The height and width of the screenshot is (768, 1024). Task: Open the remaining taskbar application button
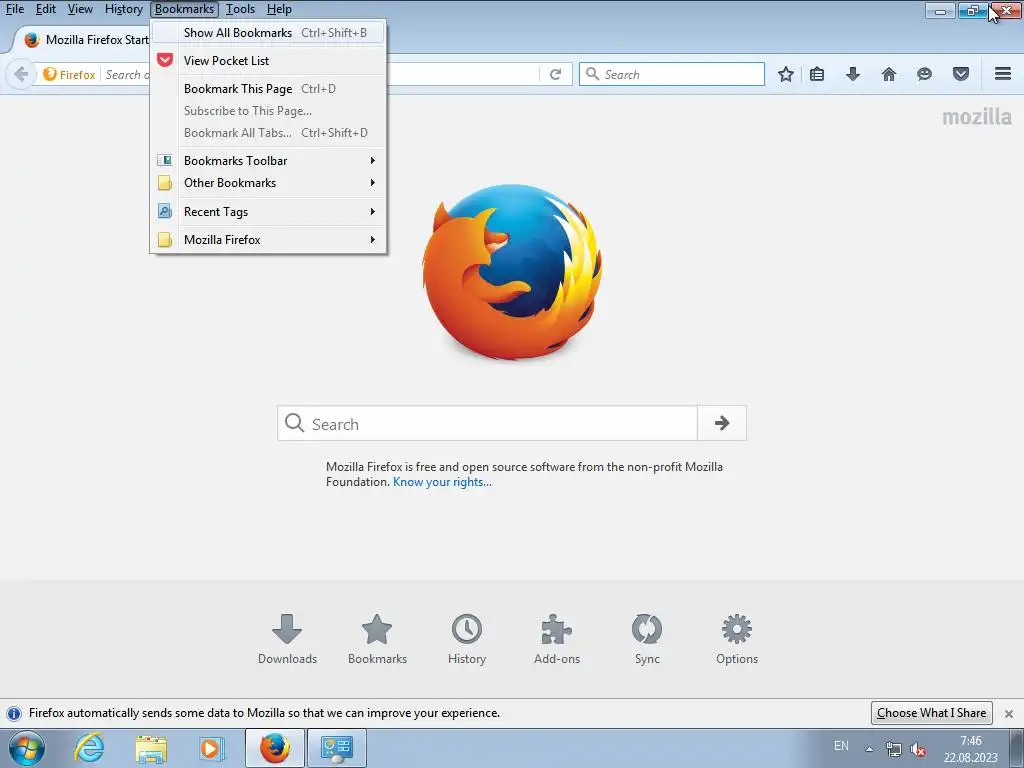coord(336,748)
